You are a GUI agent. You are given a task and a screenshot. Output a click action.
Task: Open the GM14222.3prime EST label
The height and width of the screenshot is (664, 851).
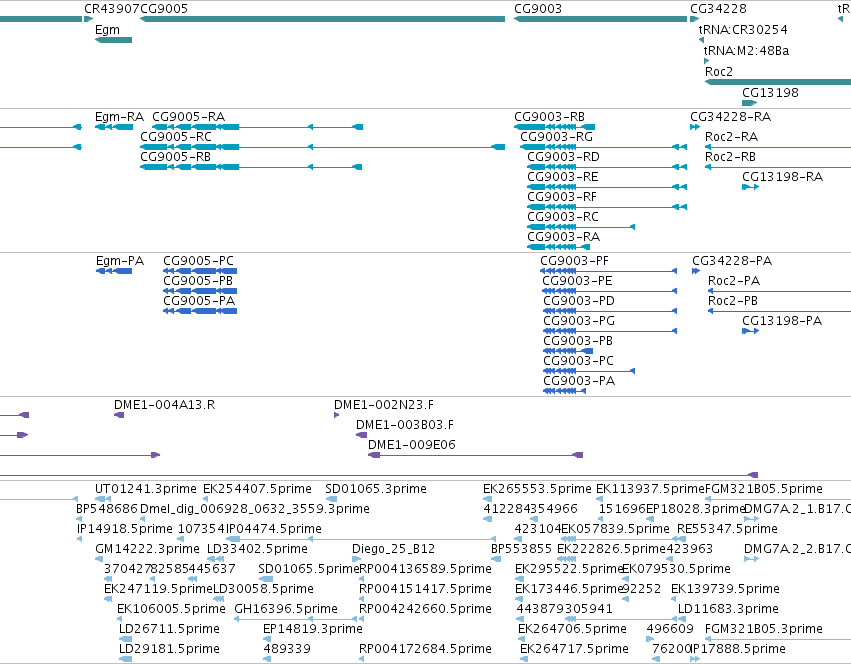[x=147, y=549]
